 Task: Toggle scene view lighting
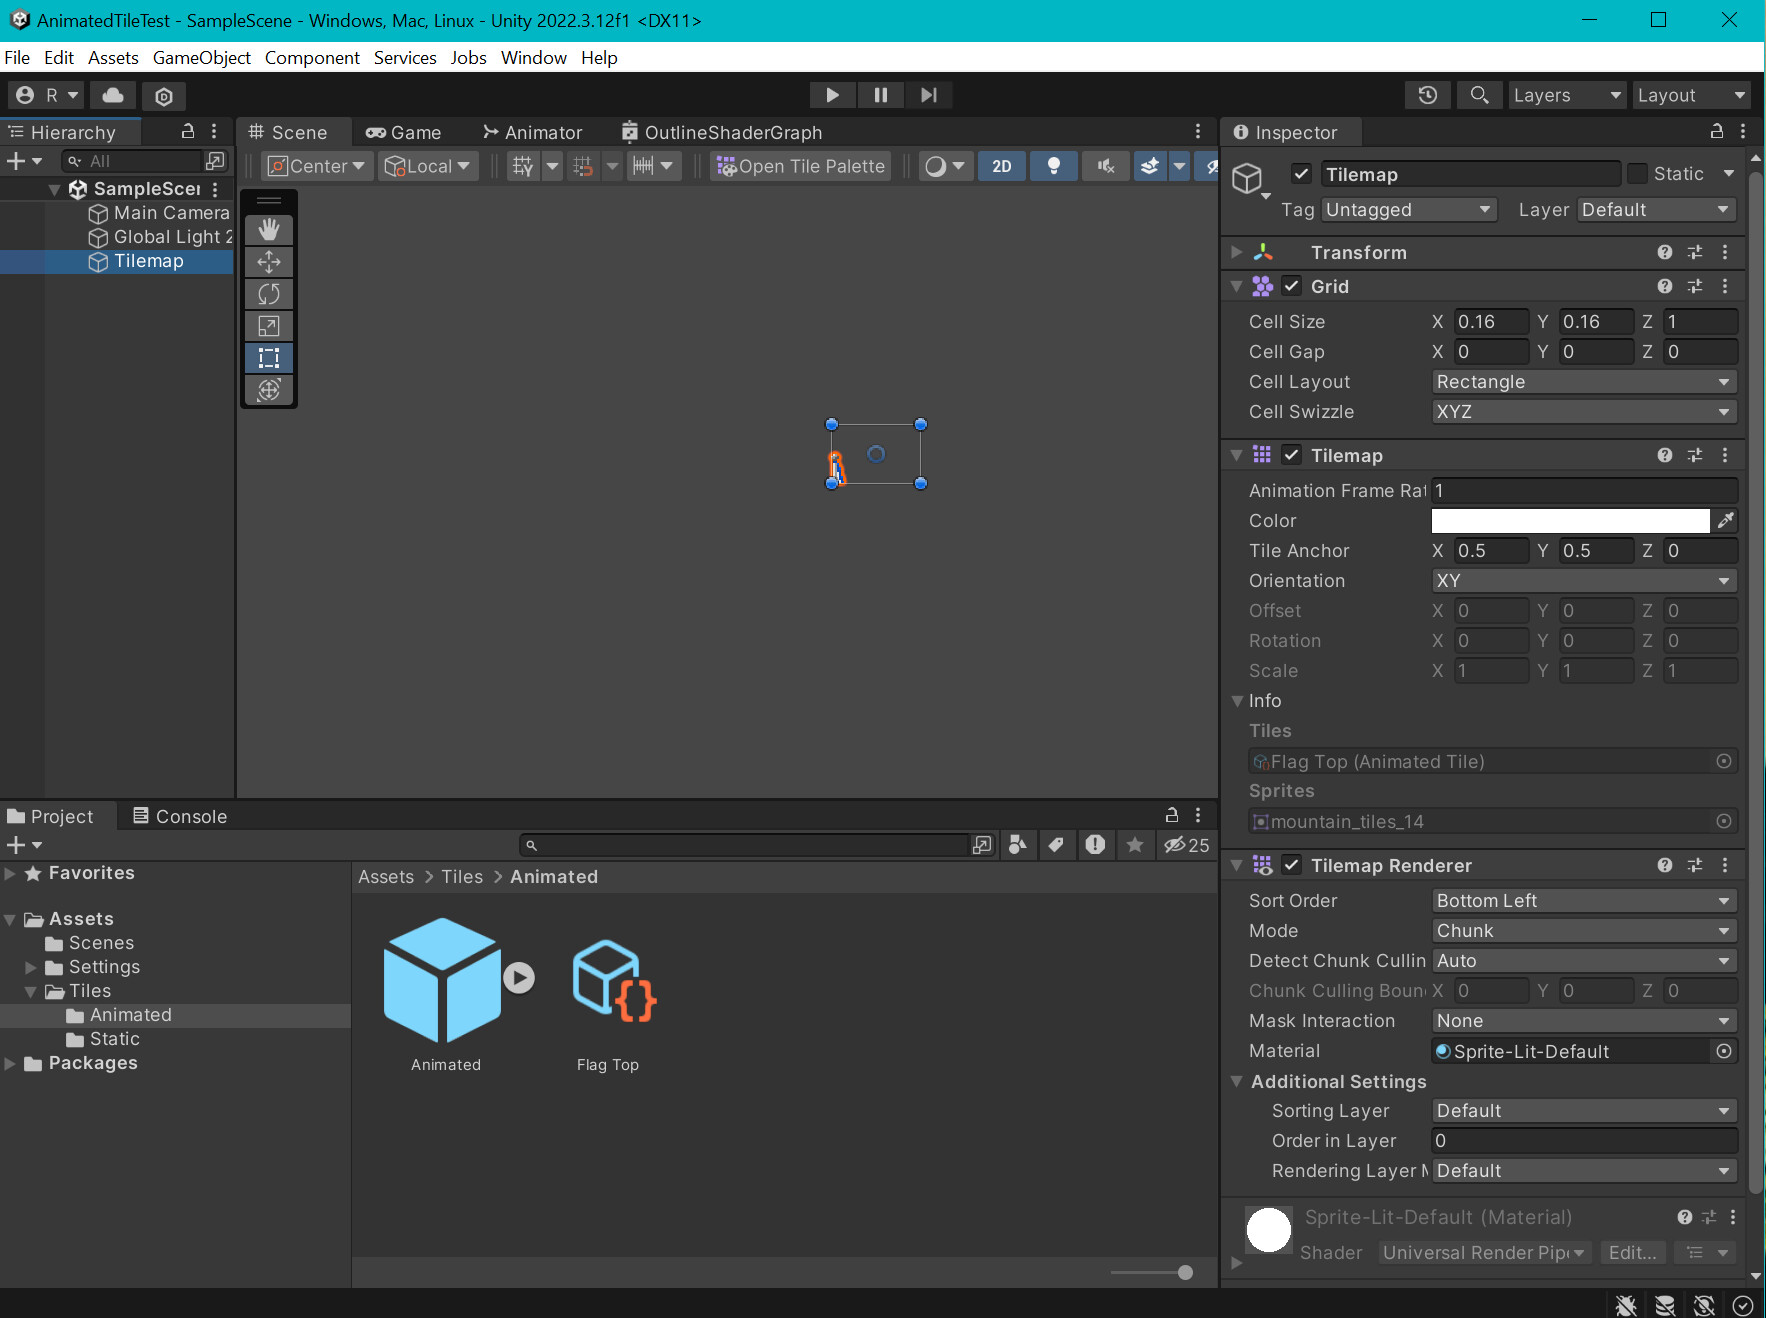(1053, 166)
